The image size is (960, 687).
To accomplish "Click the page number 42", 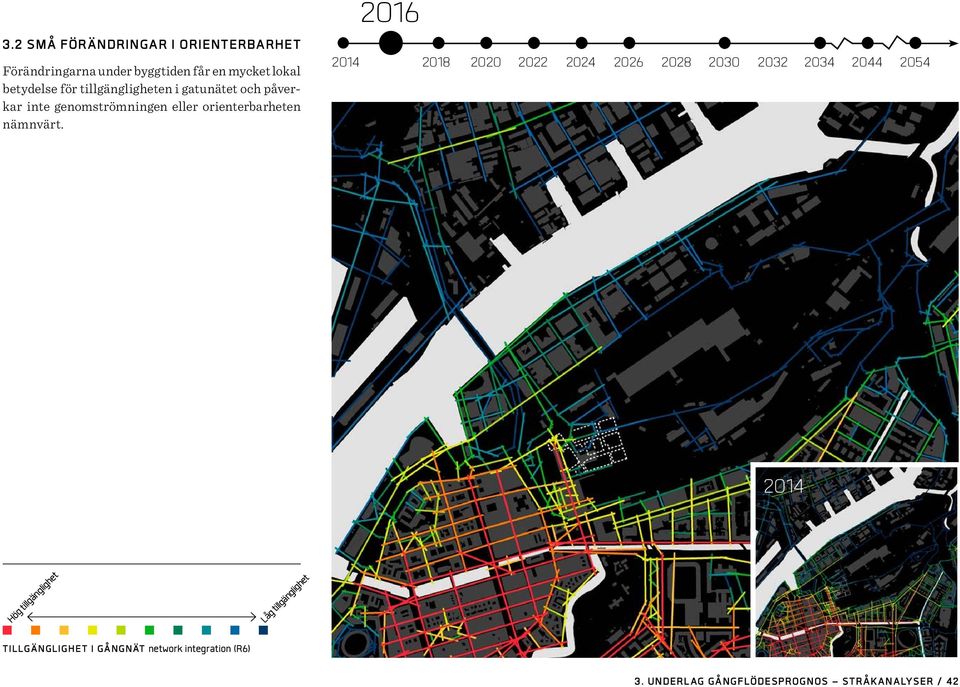I will coord(952,681).
